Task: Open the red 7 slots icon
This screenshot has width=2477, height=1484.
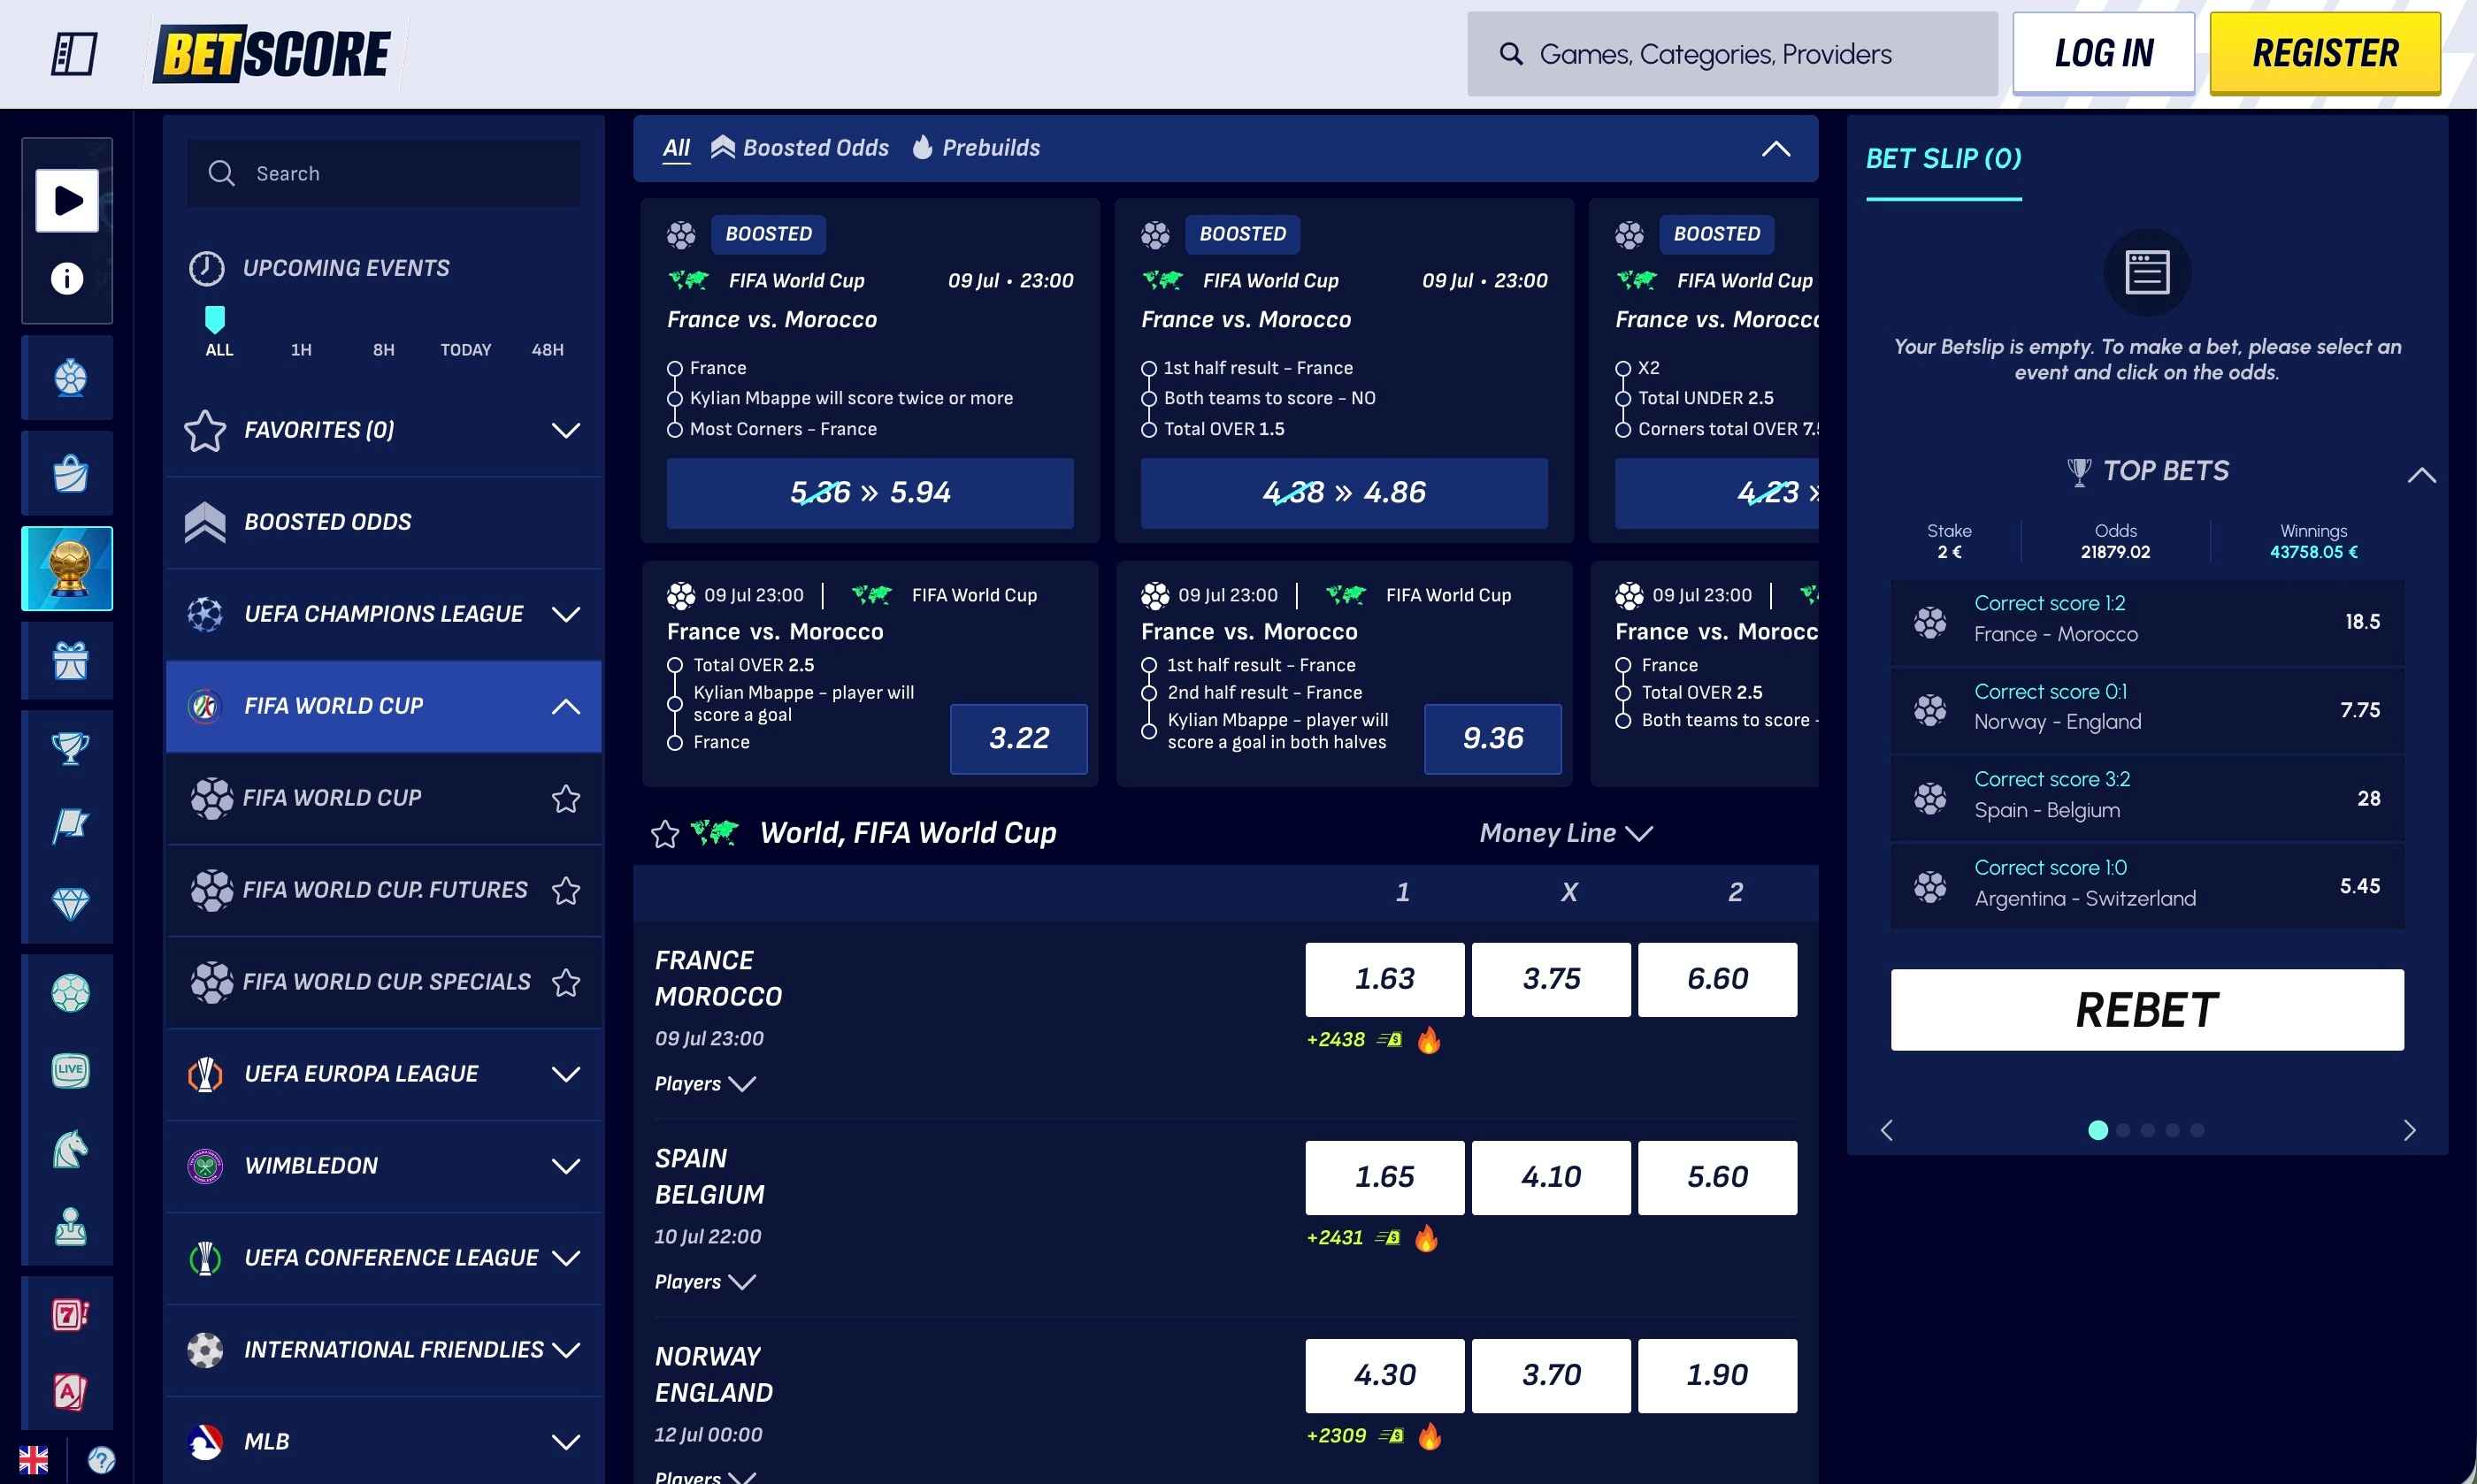Action: [x=70, y=1314]
